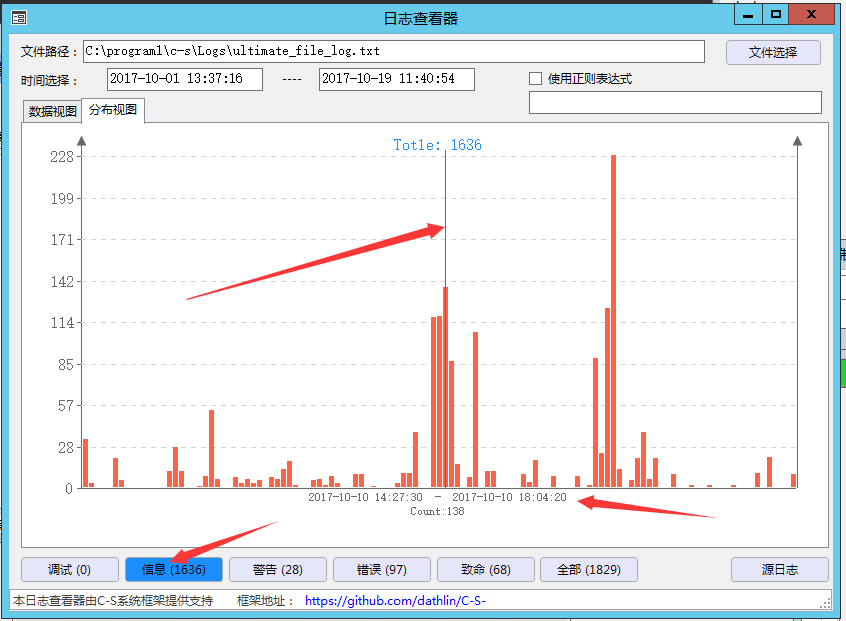Click the window resize grip corner

point(825,604)
